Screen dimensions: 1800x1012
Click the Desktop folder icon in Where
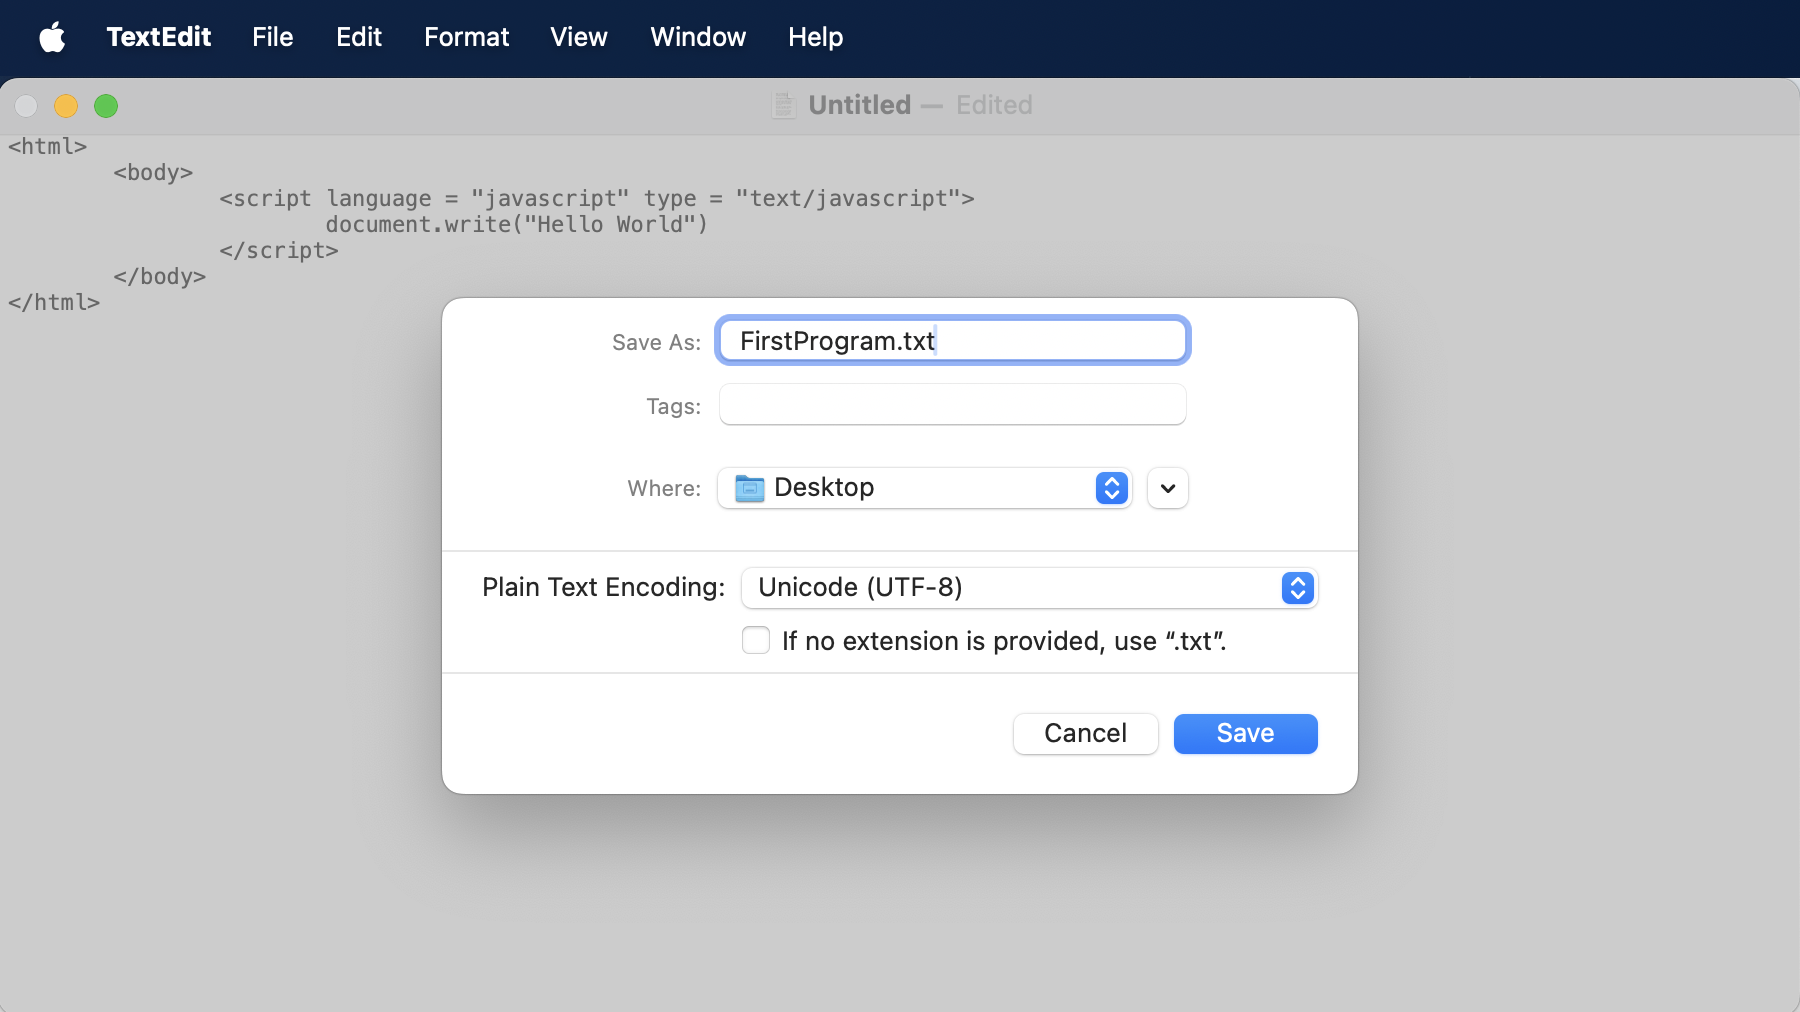[x=749, y=488]
